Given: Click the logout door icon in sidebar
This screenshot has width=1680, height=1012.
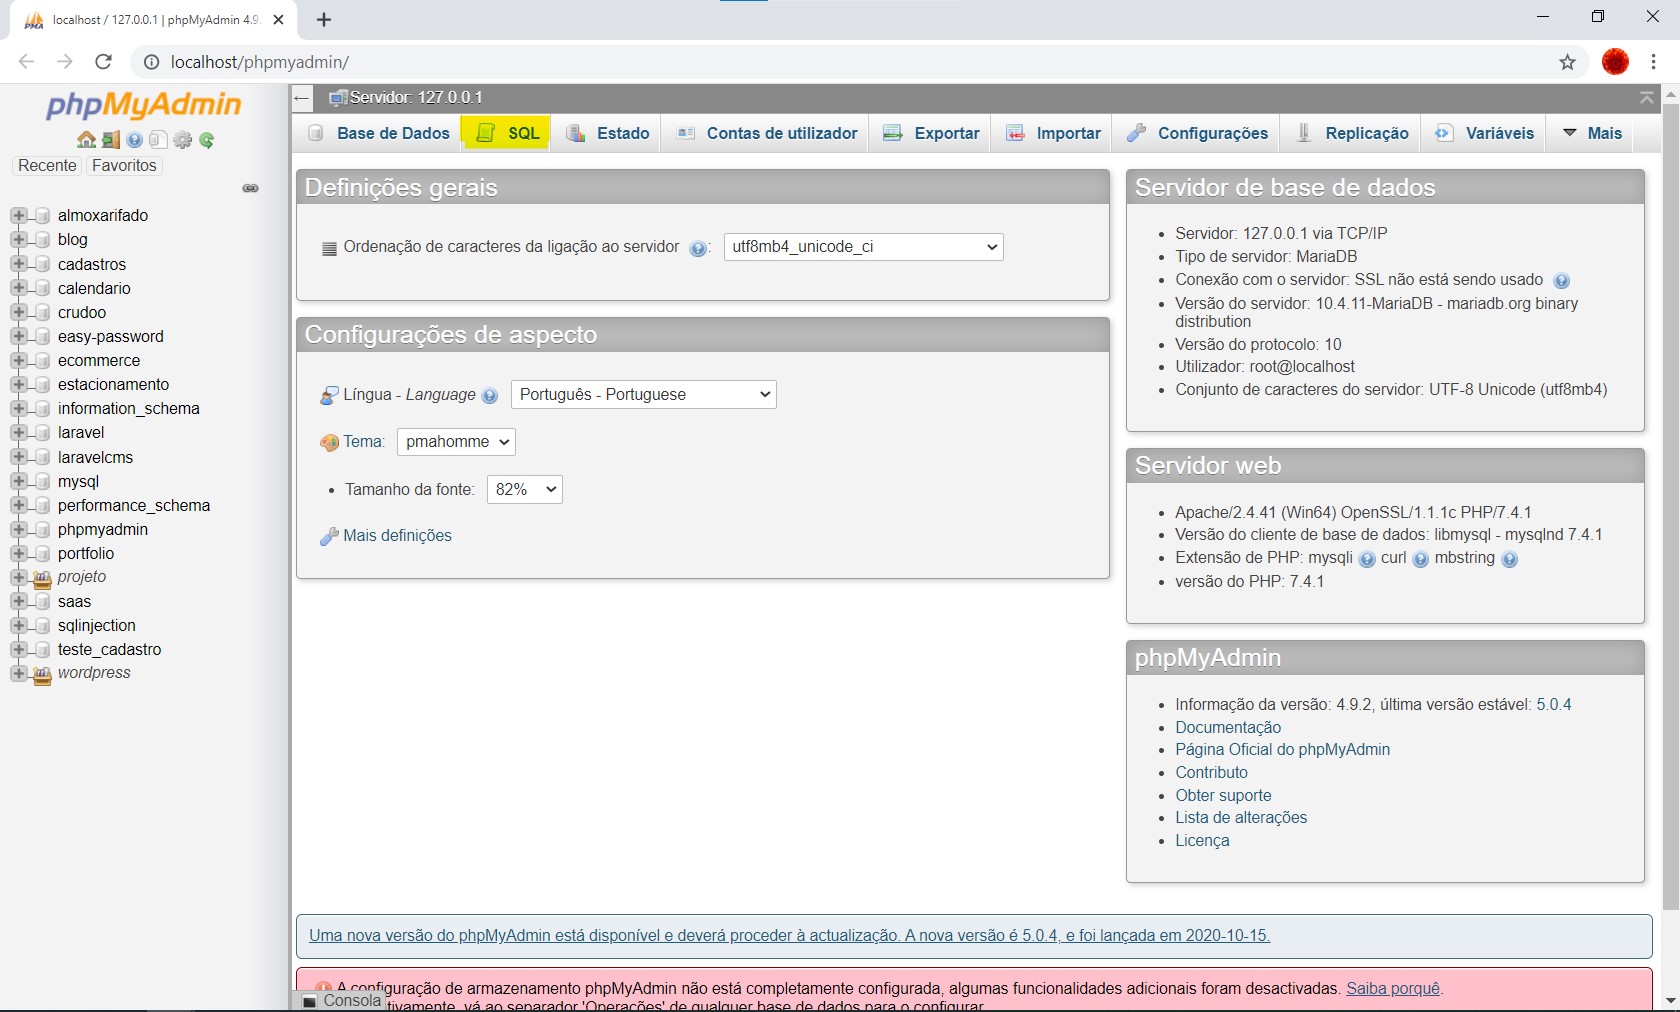Looking at the screenshot, I should click(111, 140).
